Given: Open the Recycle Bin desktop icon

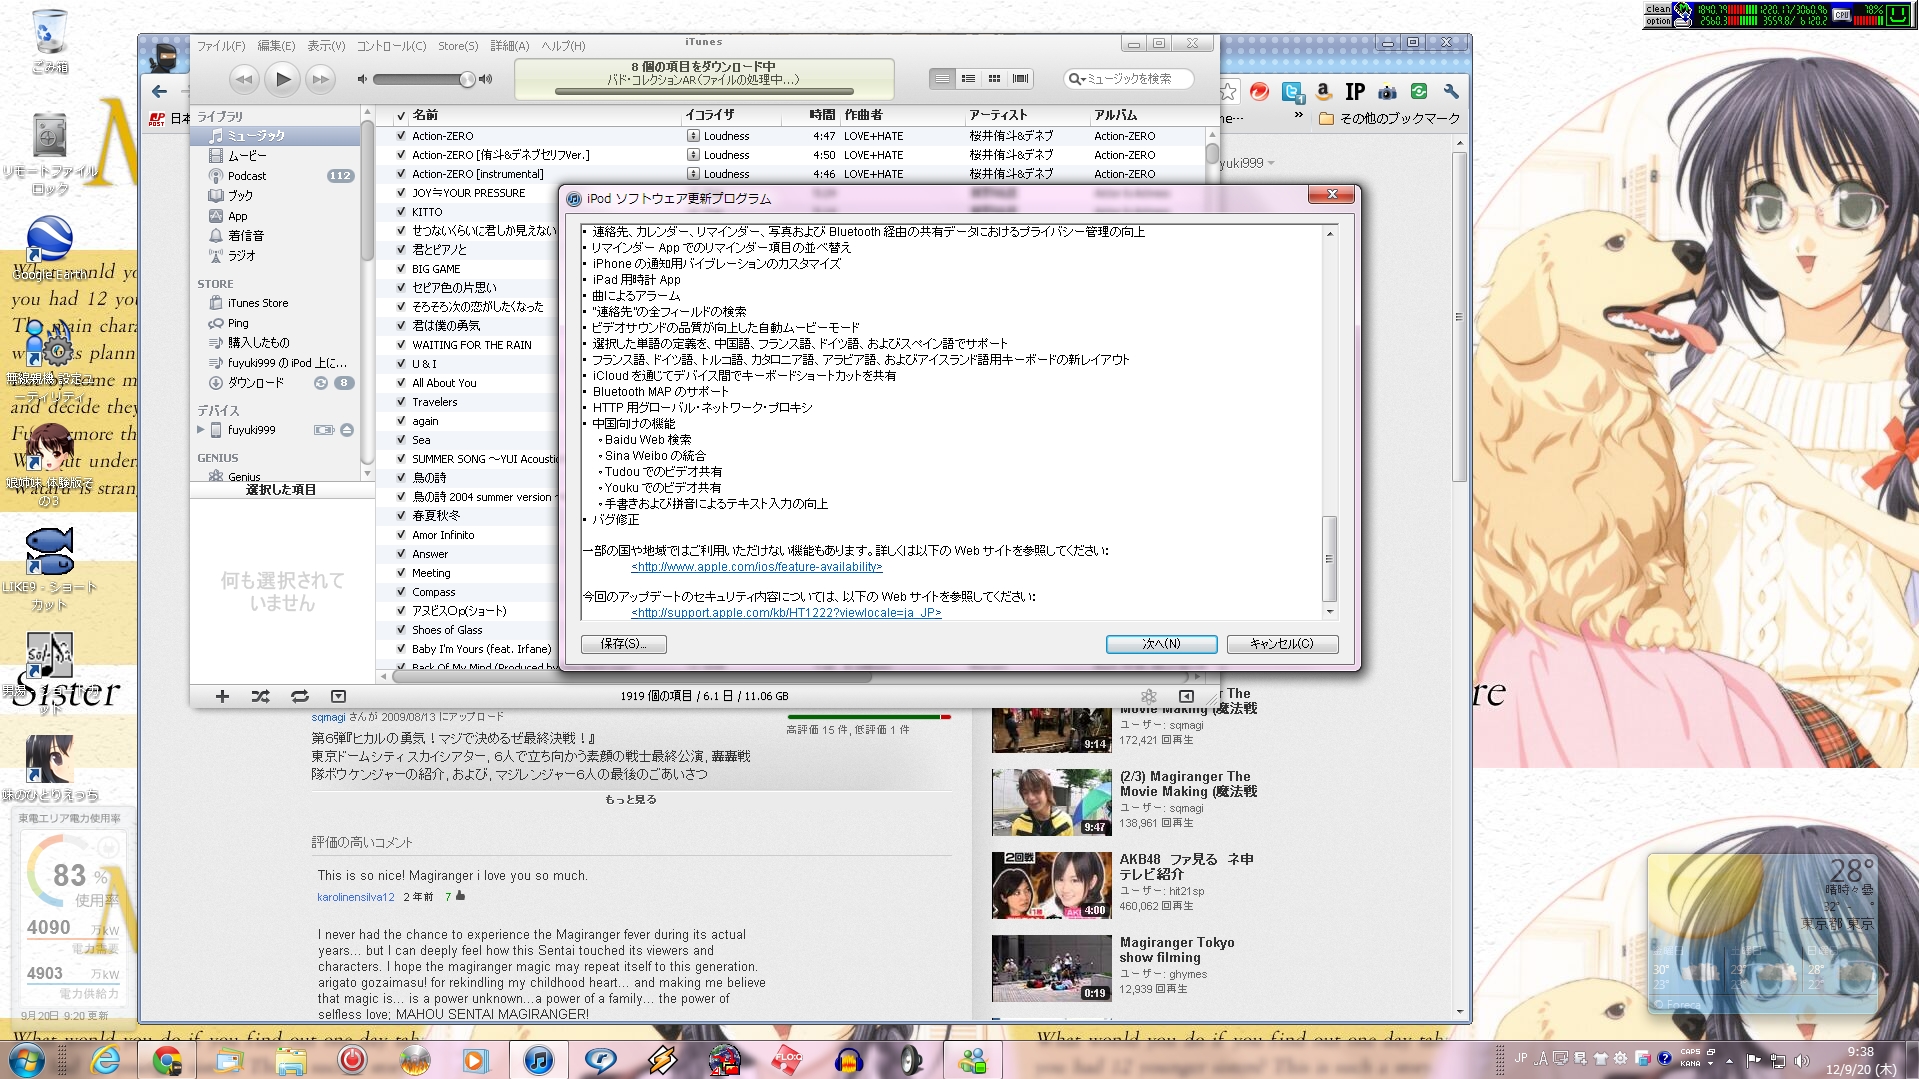Looking at the screenshot, I should click(49, 41).
